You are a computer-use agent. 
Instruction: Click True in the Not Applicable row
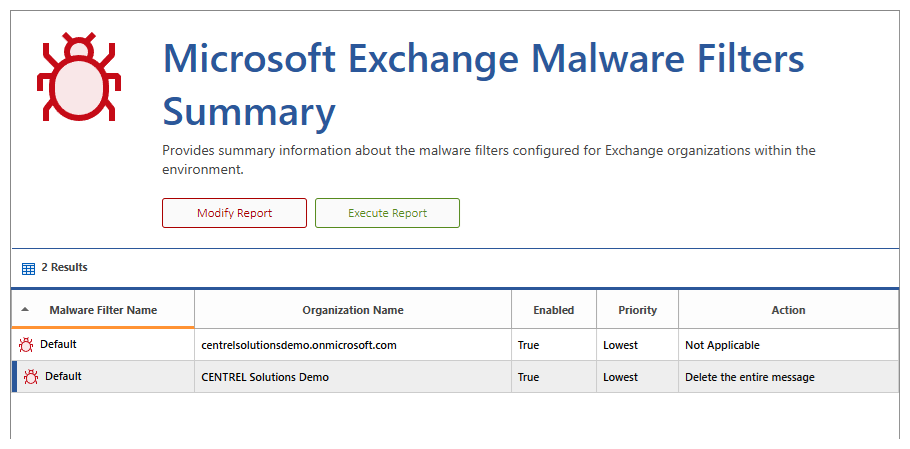tap(528, 345)
